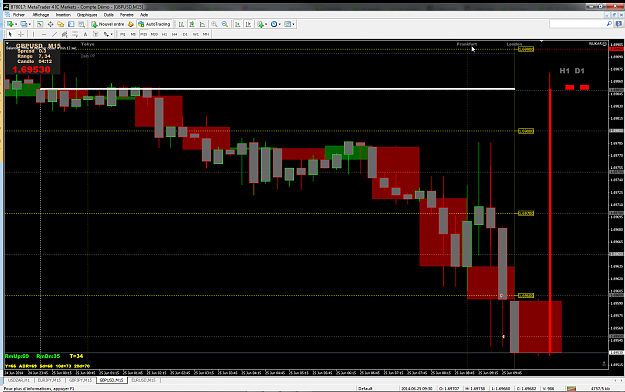The height and width of the screenshot is (392, 625).
Task: Click the connection status bars icon
Action: click(x=572, y=388)
